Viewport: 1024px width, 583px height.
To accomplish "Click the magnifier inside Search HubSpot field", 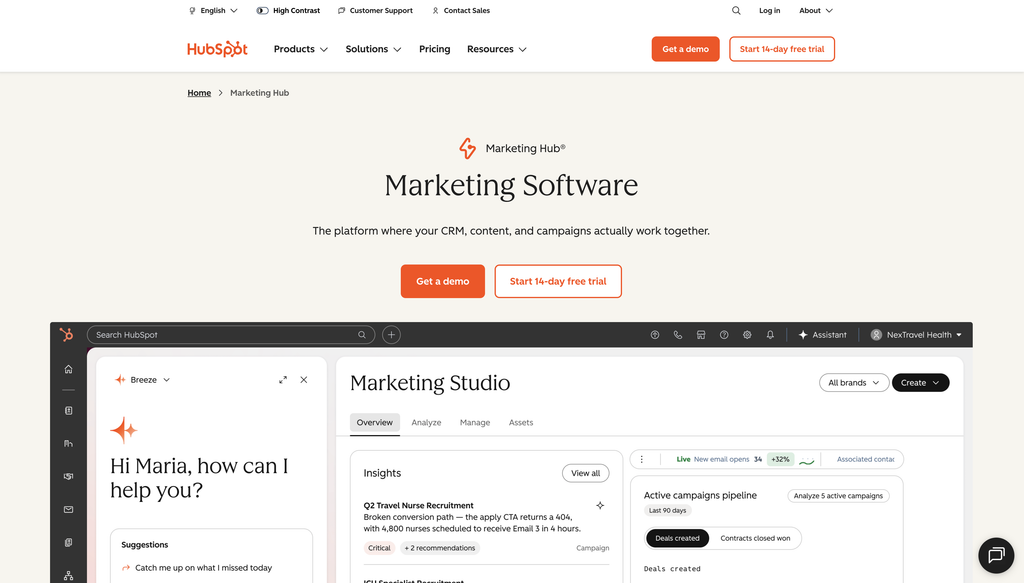I will 362,335.
